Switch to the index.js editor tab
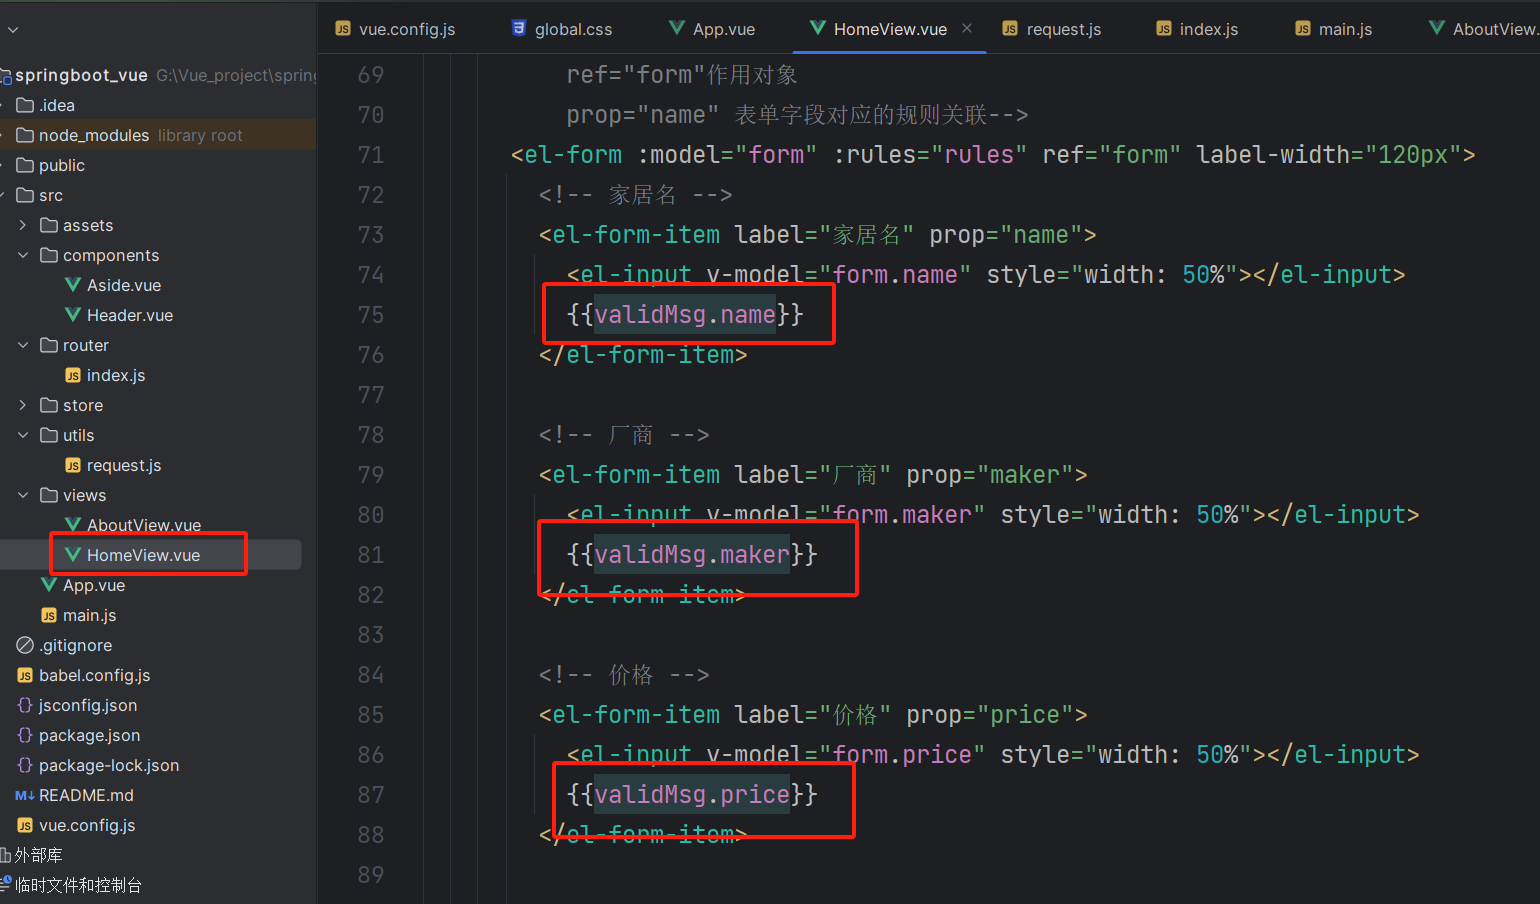This screenshot has height=904, width=1540. pyautogui.click(x=1197, y=29)
